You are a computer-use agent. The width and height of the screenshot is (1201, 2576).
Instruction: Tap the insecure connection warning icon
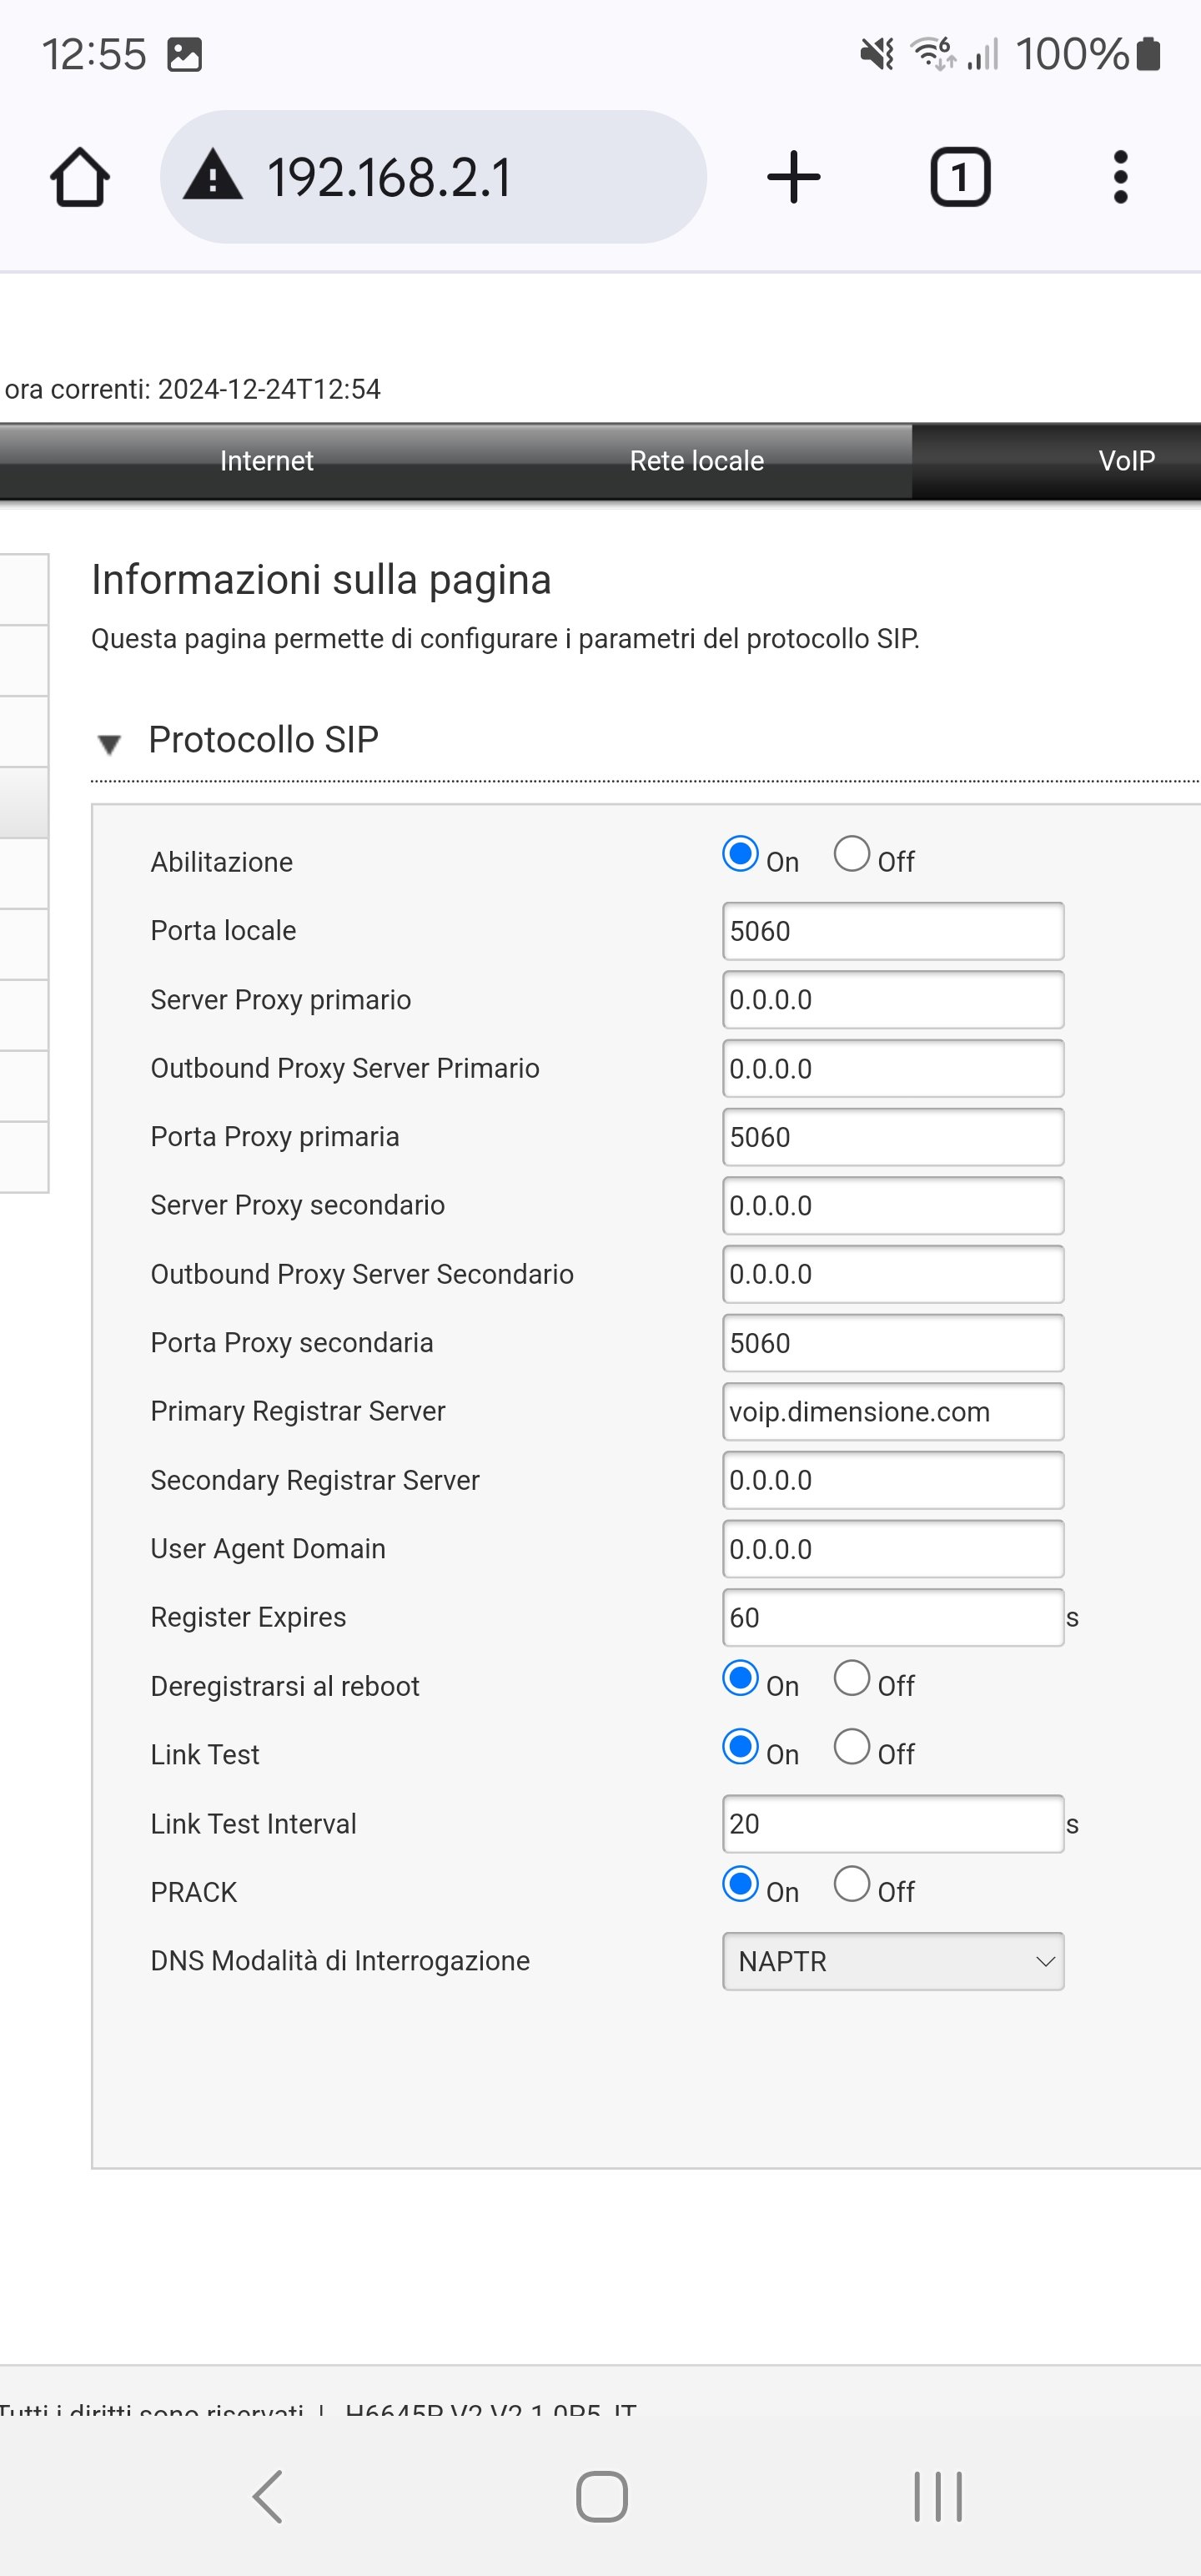pos(212,175)
